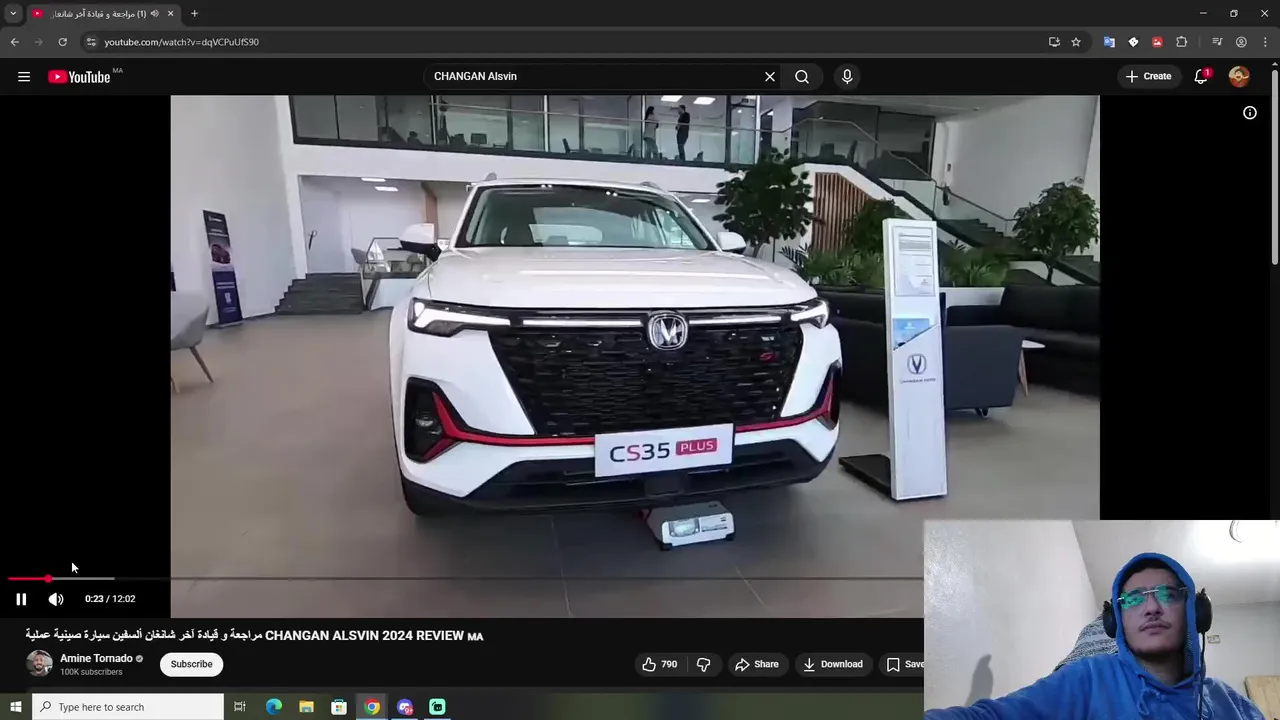Open Microsoft Store from taskbar

coord(339,707)
